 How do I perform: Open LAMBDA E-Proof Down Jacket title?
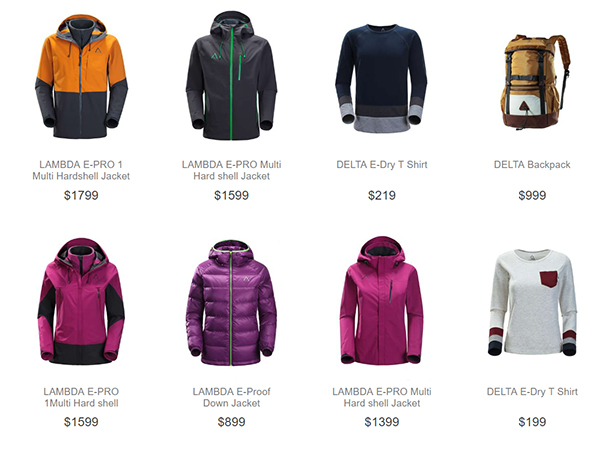232,397
